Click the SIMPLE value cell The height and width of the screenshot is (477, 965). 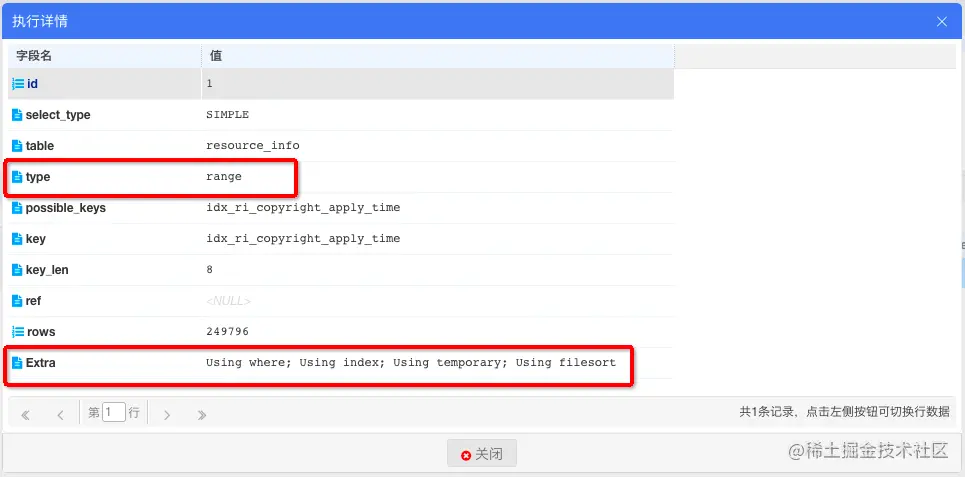point(227,114)
